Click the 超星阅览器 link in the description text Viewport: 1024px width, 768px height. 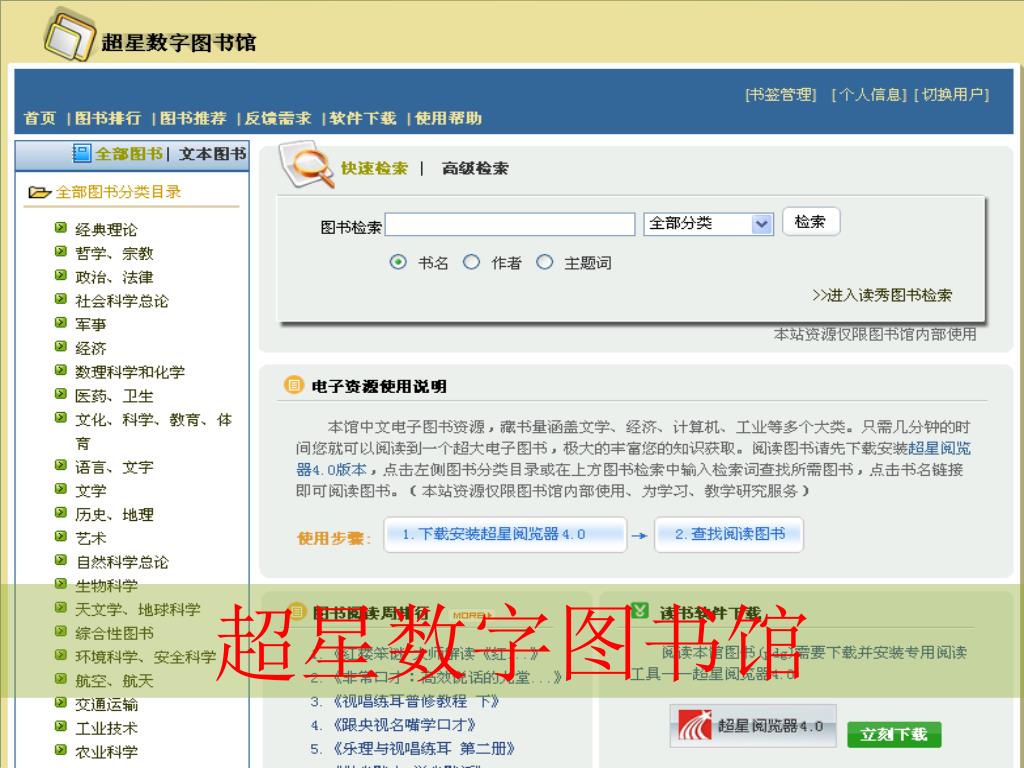click(939, 448)
